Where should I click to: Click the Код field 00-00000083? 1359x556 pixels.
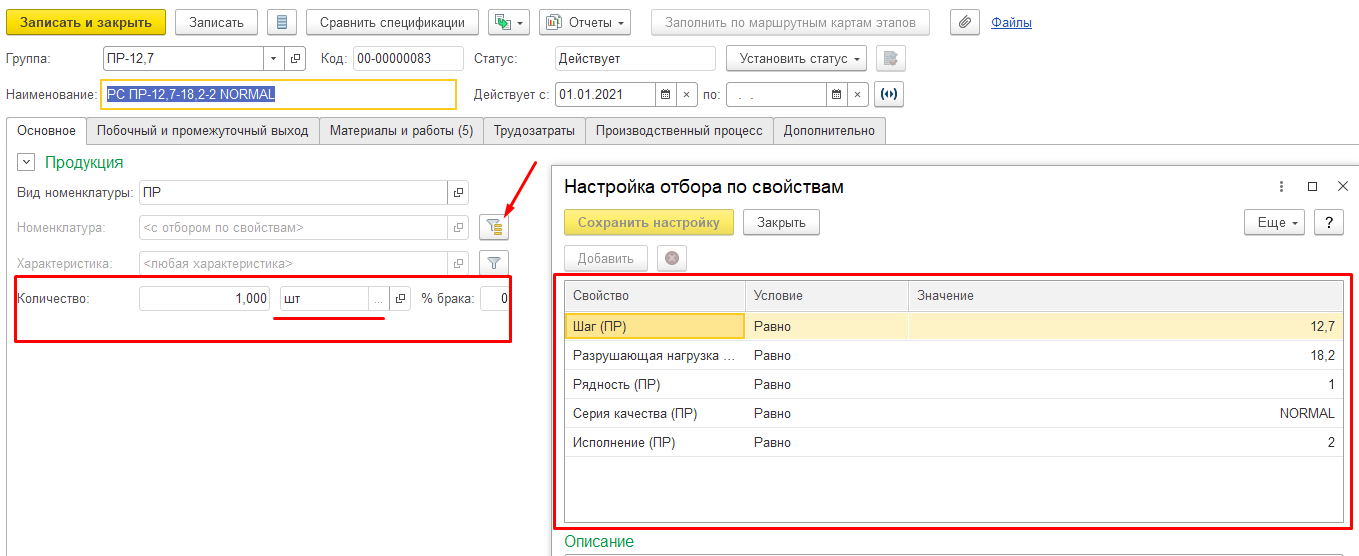[408, 59]
